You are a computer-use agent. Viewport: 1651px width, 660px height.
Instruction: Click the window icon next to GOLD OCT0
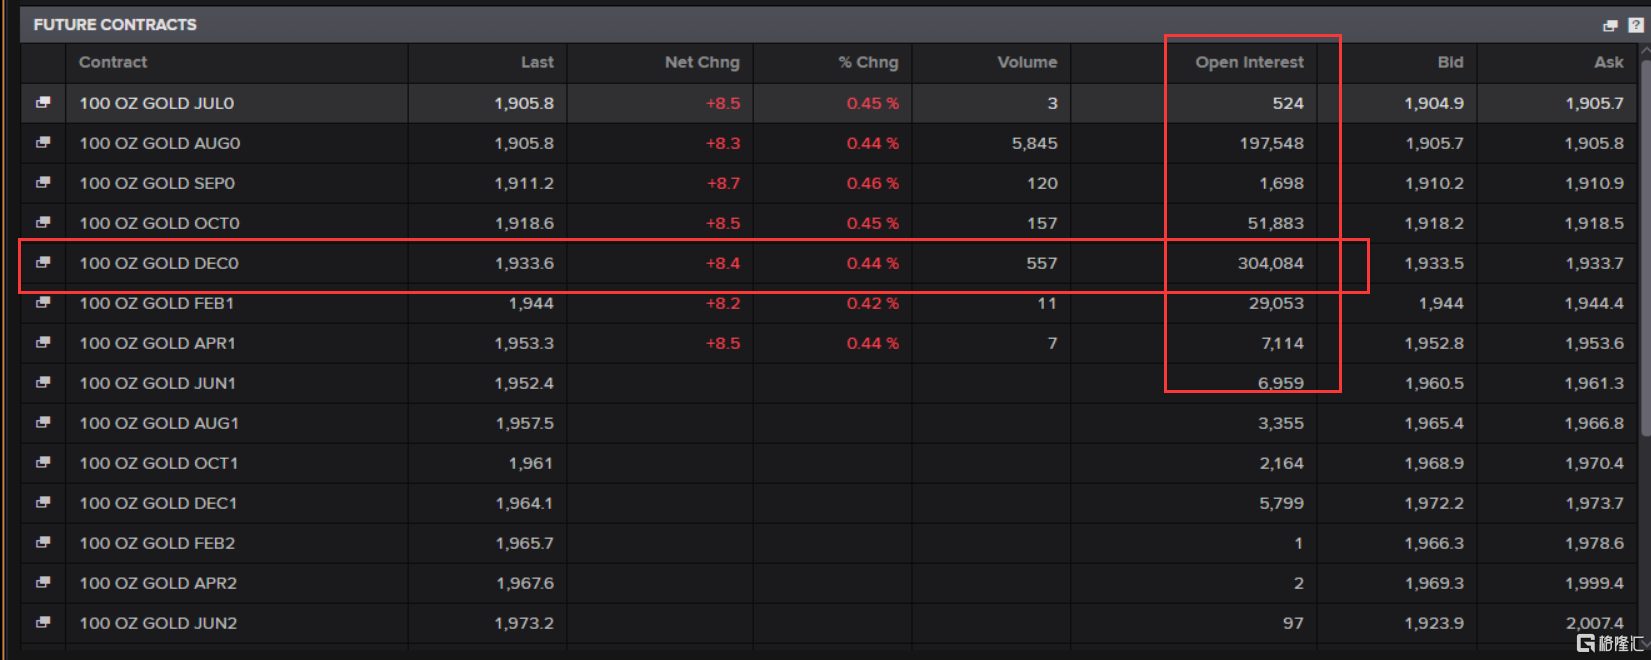coord(43,223)
